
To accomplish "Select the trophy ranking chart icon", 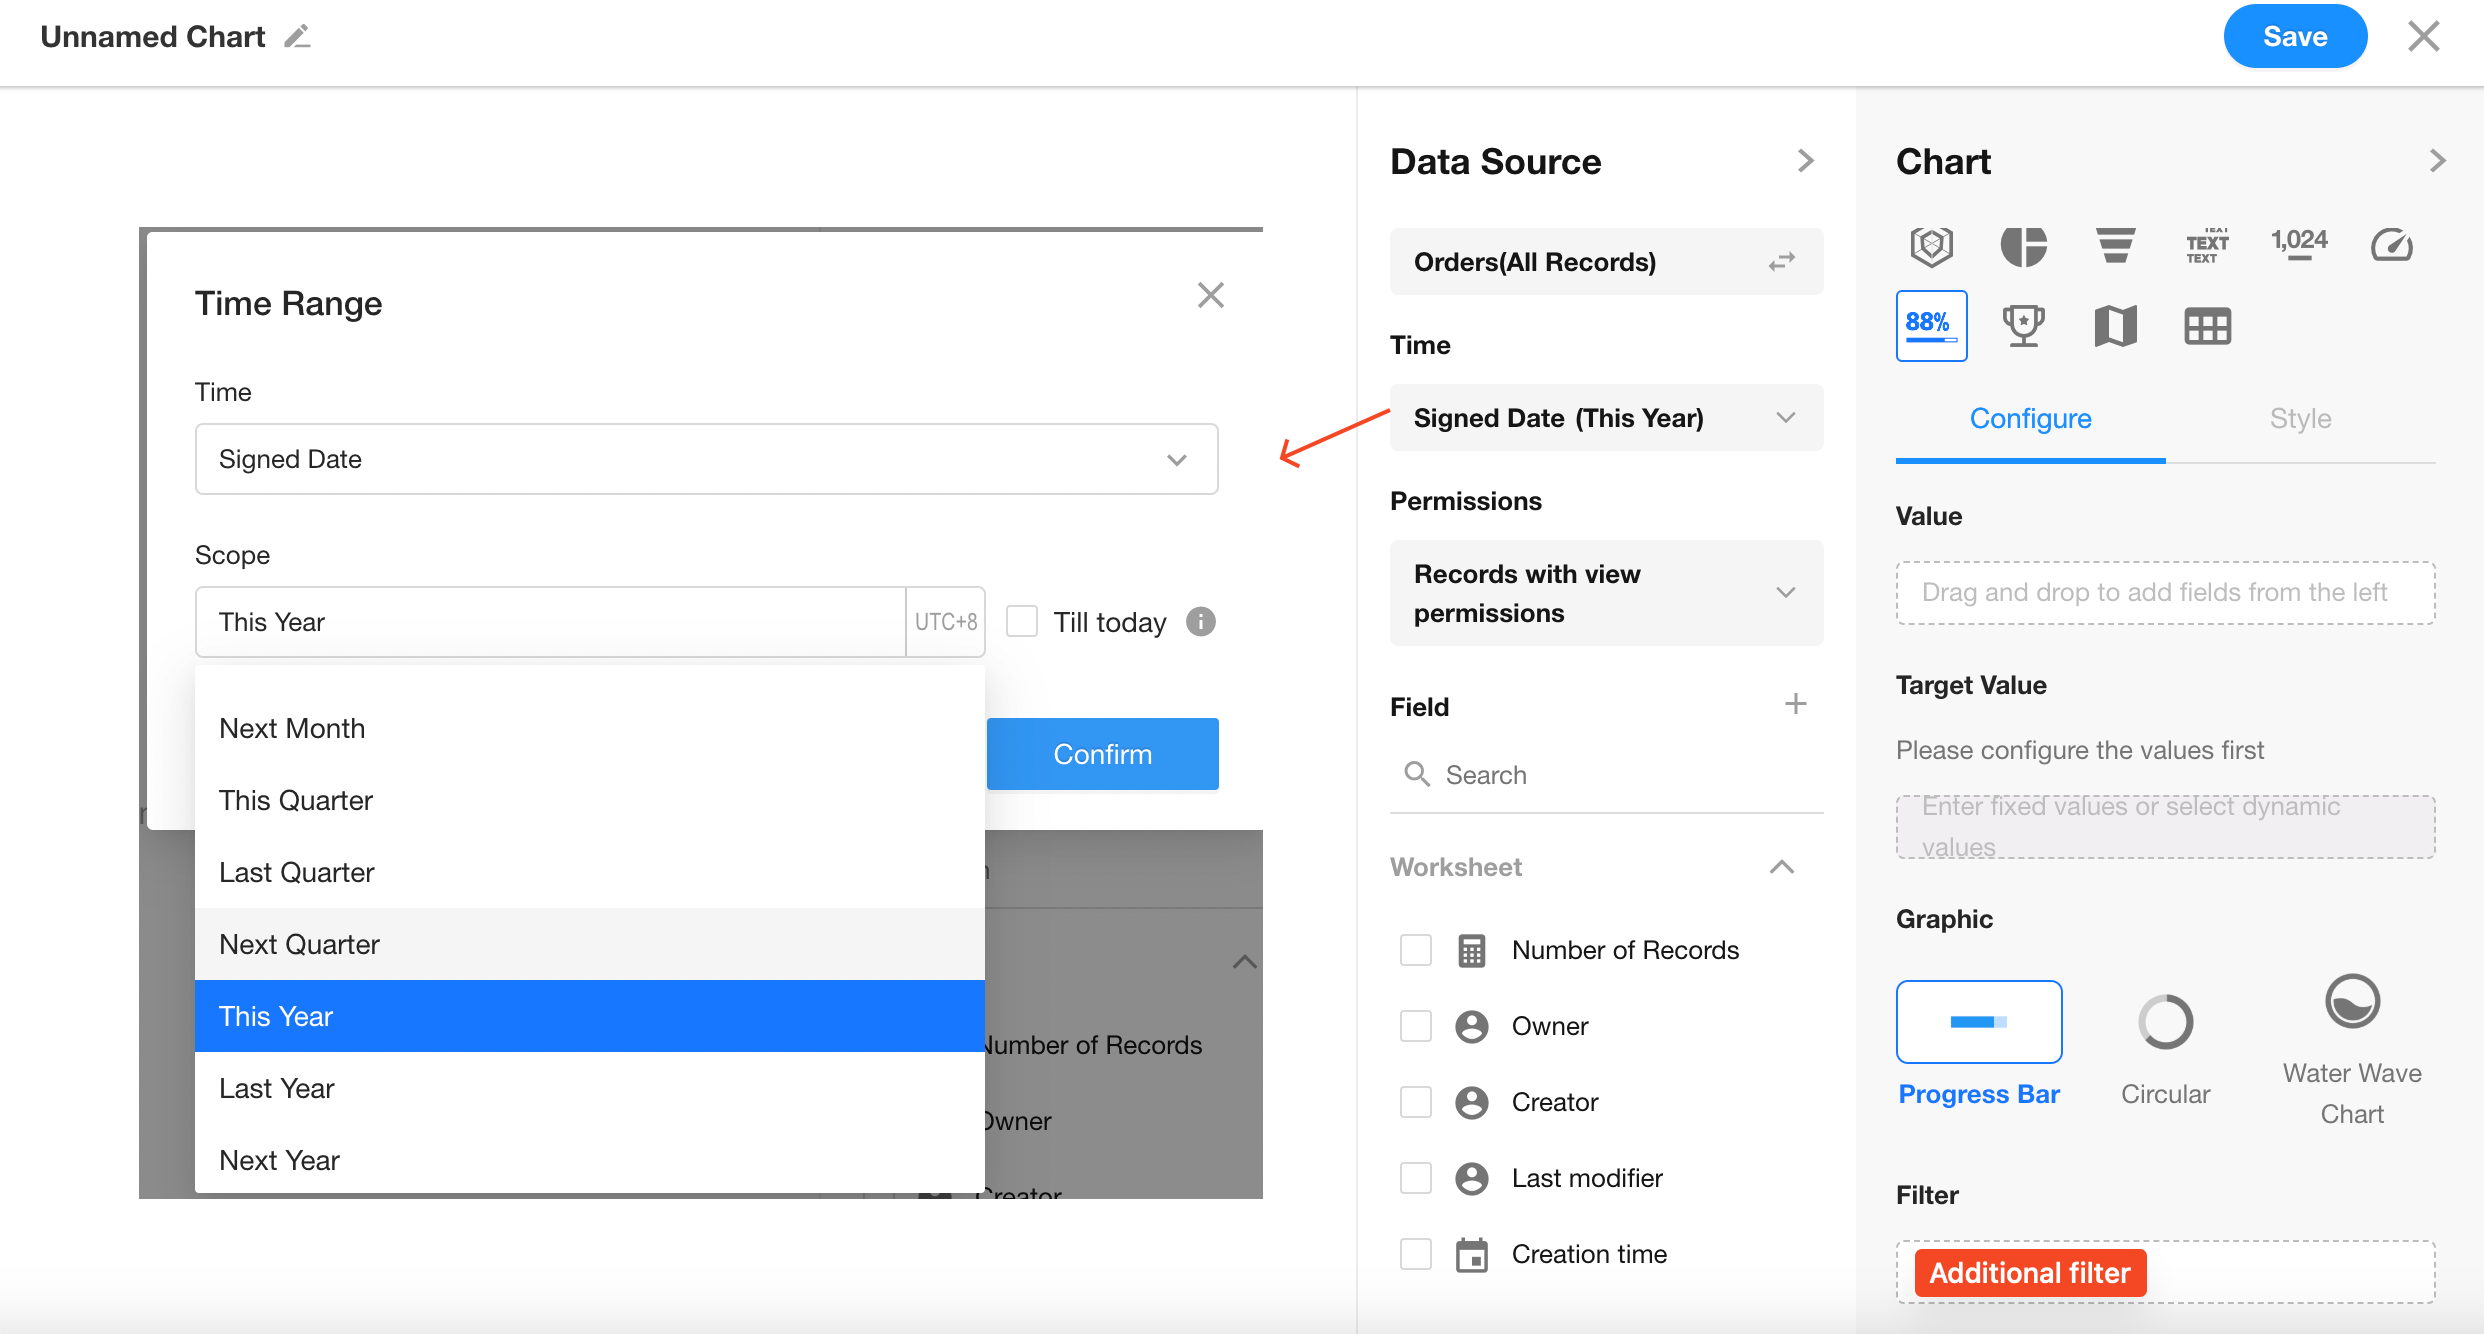I will click(x=2023, y=326).
